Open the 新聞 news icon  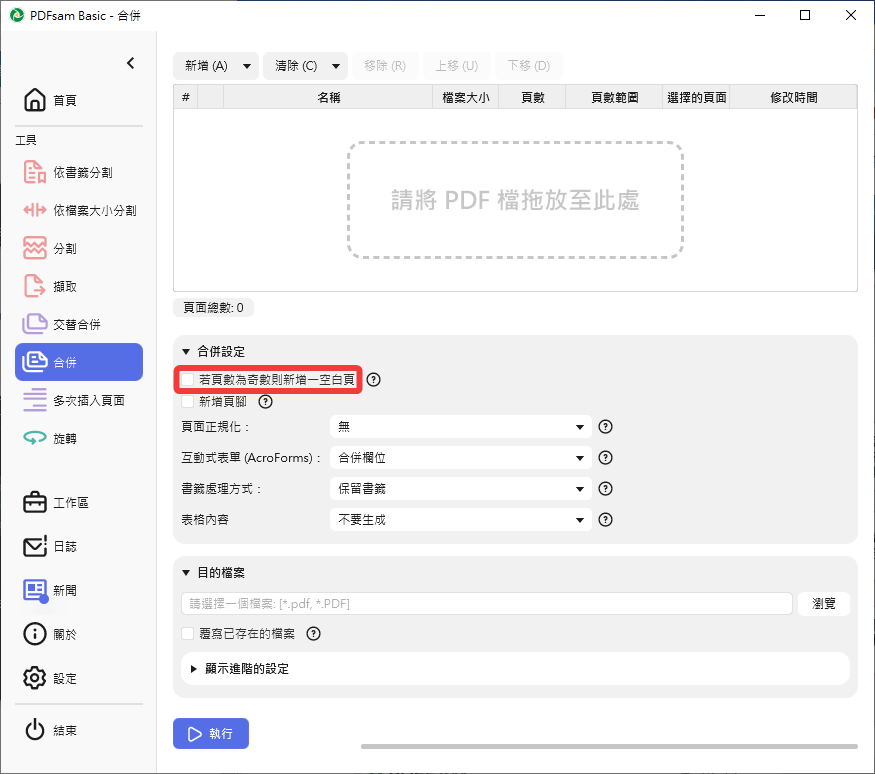pos(35,590)
